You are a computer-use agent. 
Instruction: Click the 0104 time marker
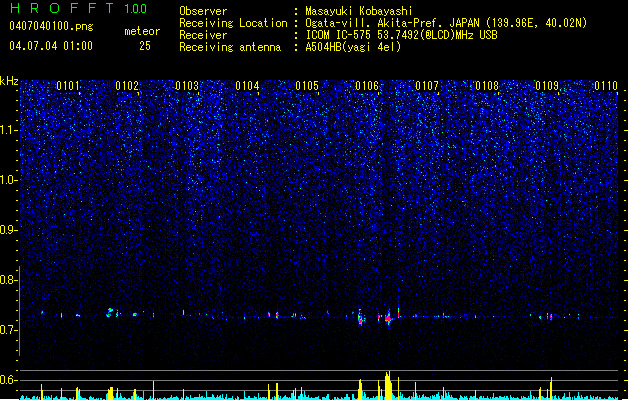click(247, 85)
